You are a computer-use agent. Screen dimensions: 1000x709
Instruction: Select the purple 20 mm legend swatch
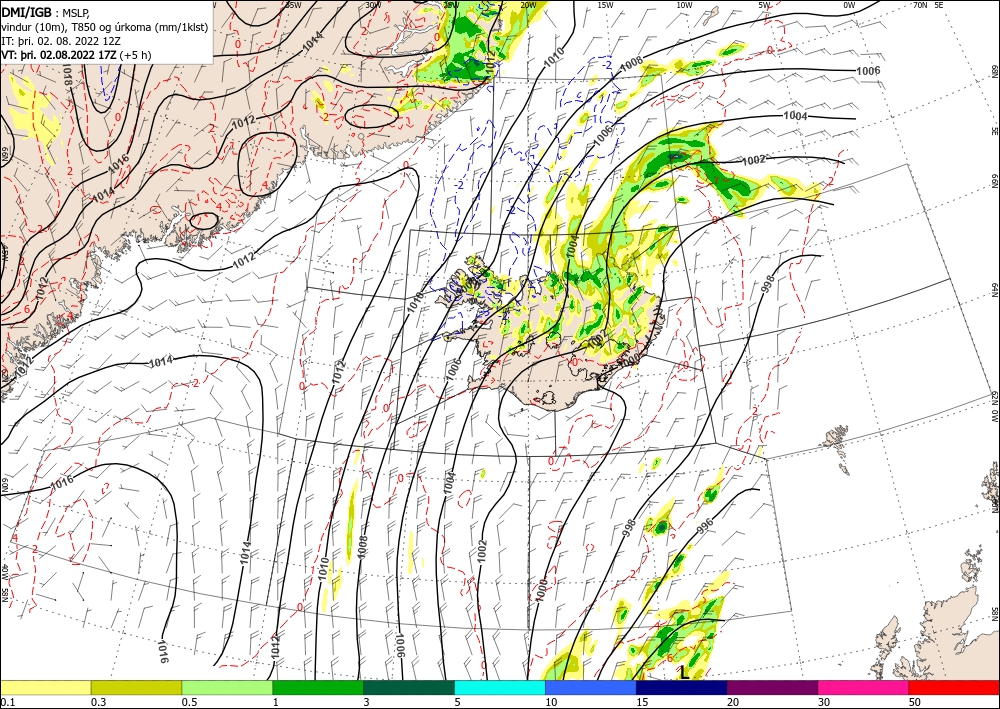coord(772,687)
